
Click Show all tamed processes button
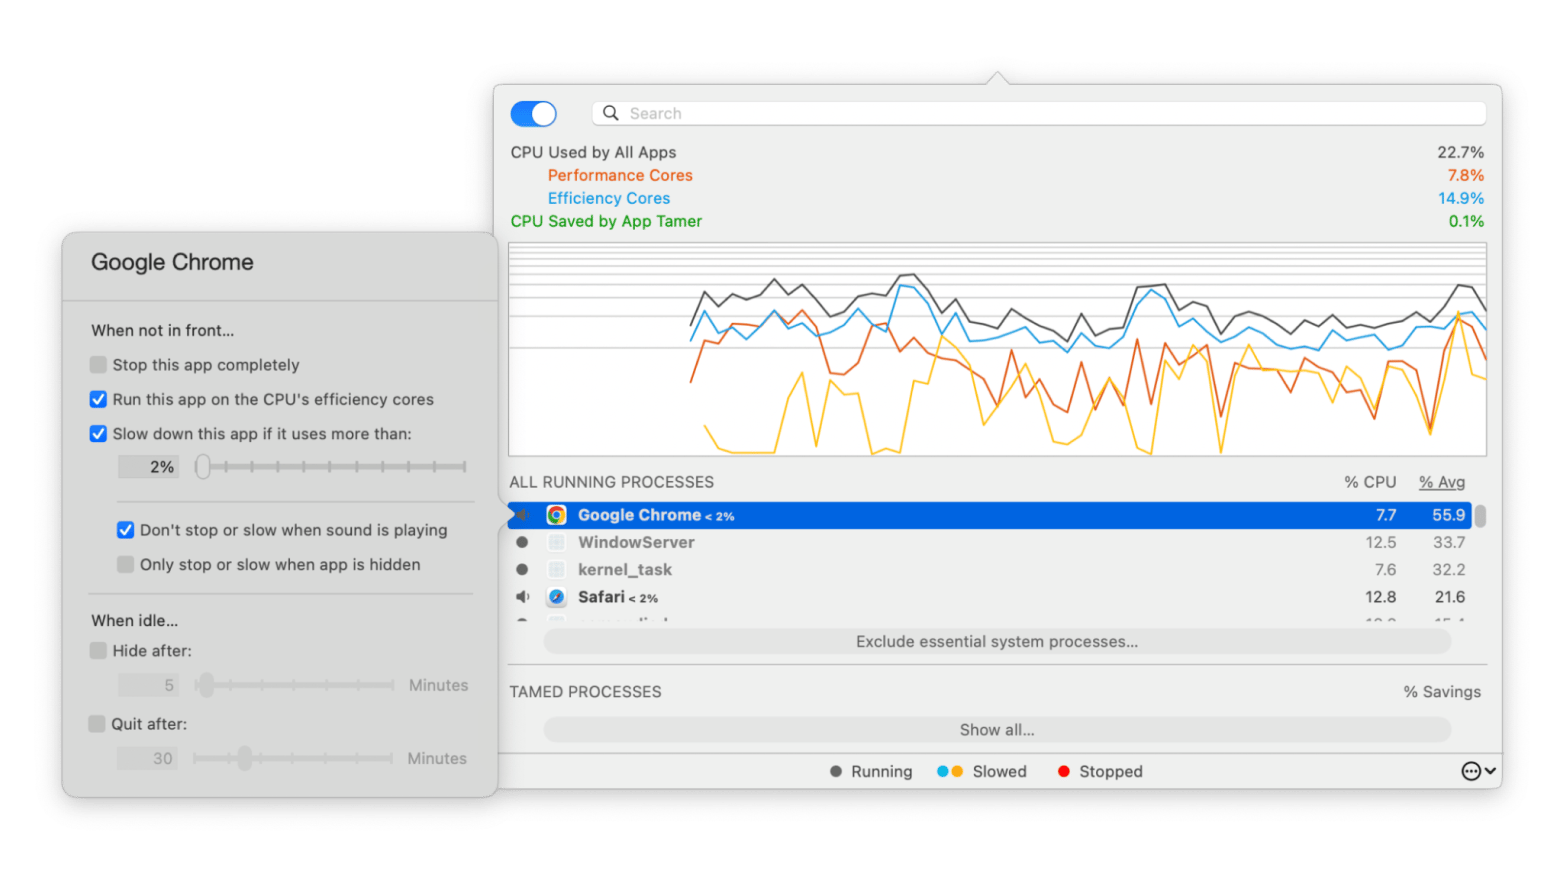click(996, 730)
